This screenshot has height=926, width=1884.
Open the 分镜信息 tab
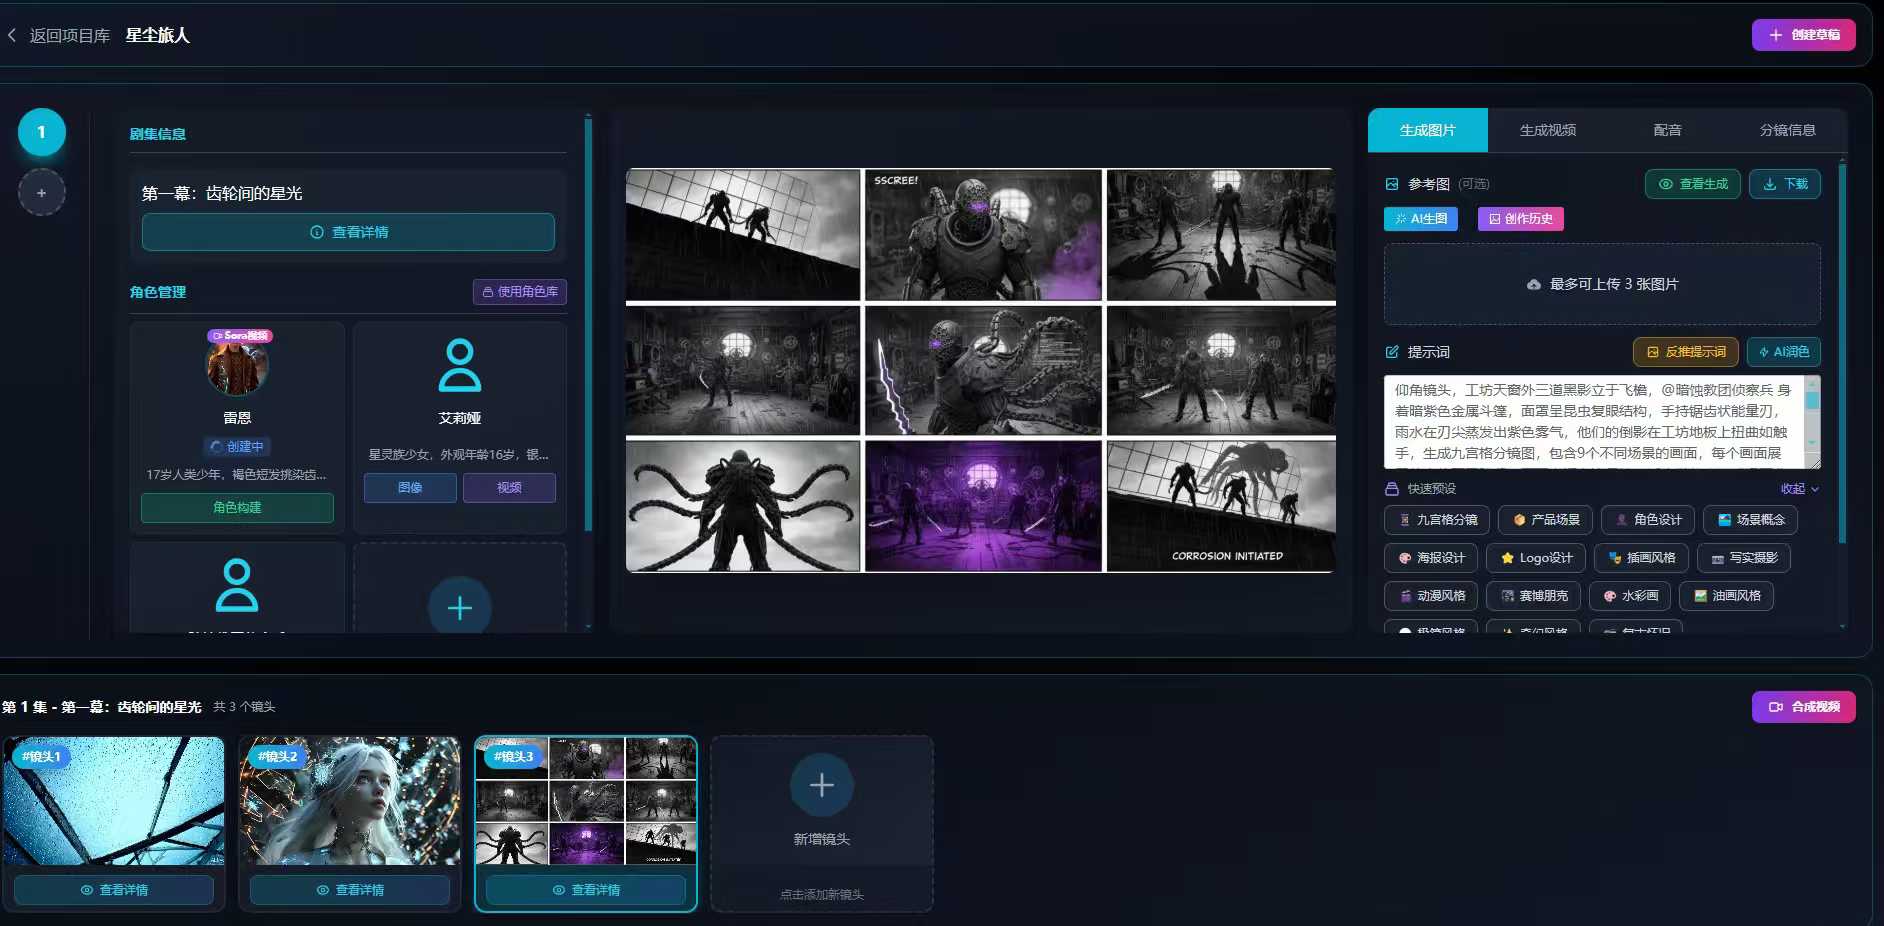click(x=1787, y=130)
